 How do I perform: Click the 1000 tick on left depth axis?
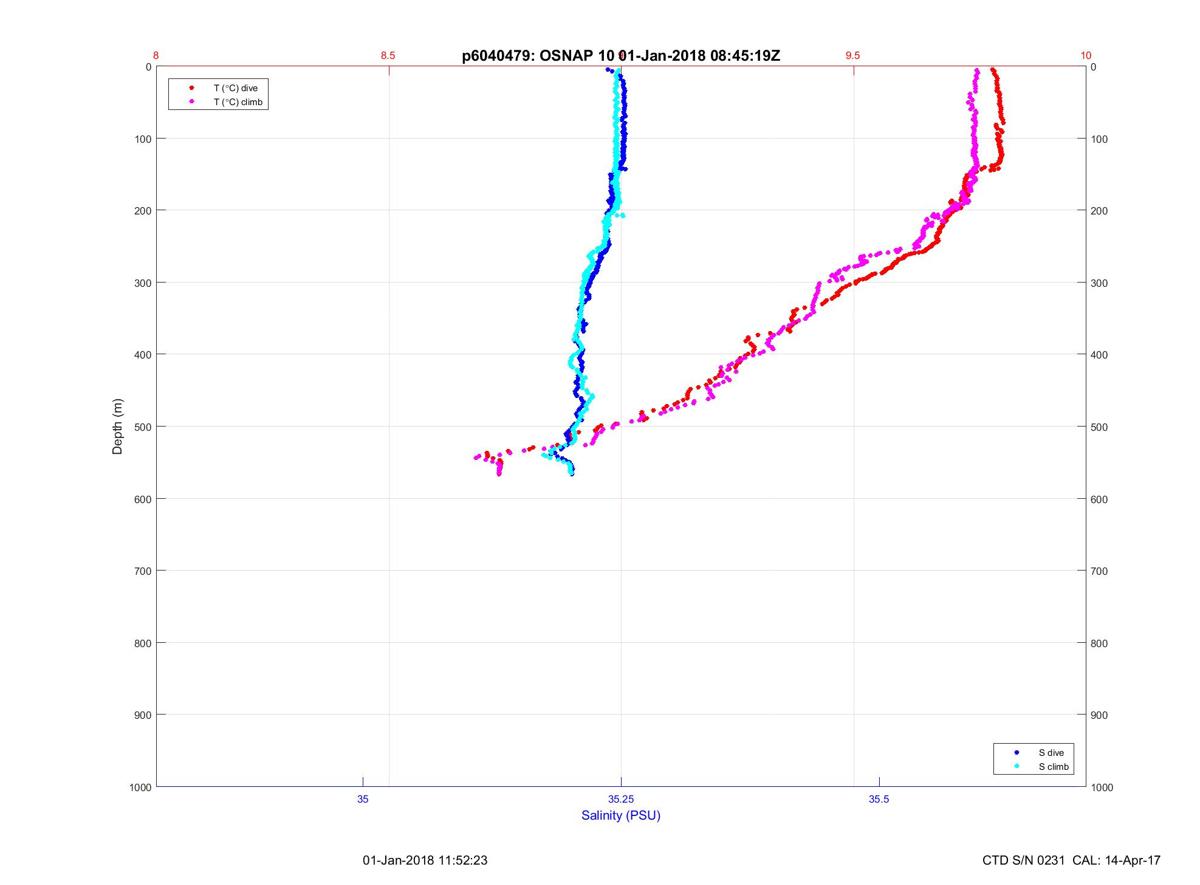[x=139, y=787]
